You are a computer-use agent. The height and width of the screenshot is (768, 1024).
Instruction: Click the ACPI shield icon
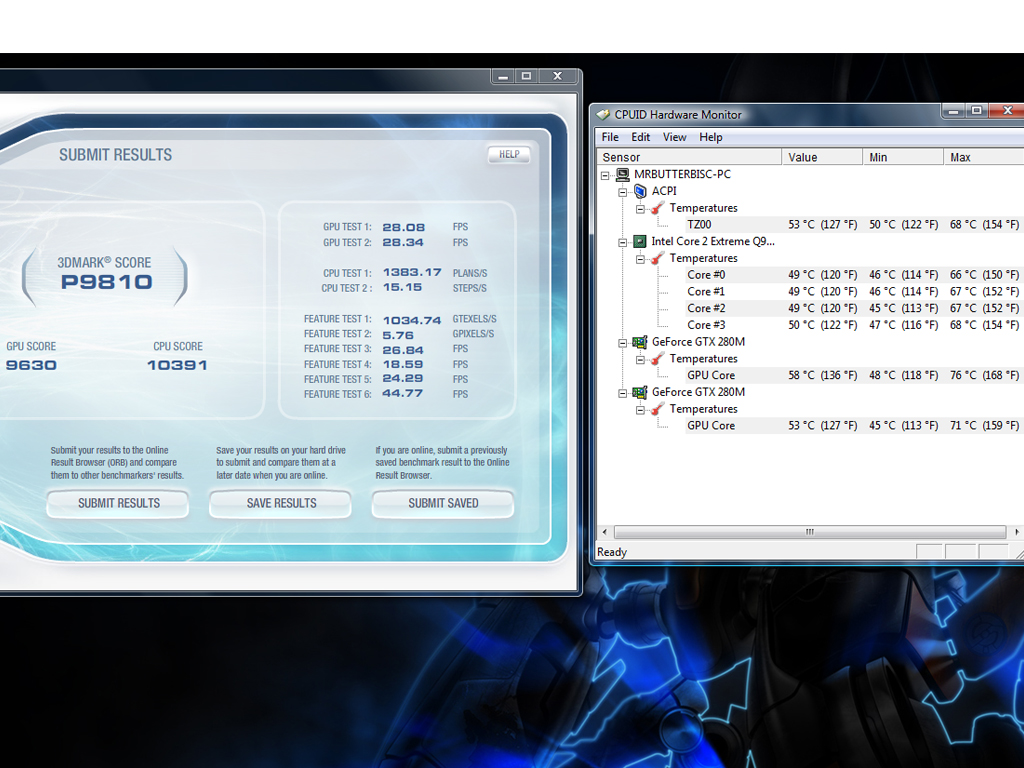(641, 191)
